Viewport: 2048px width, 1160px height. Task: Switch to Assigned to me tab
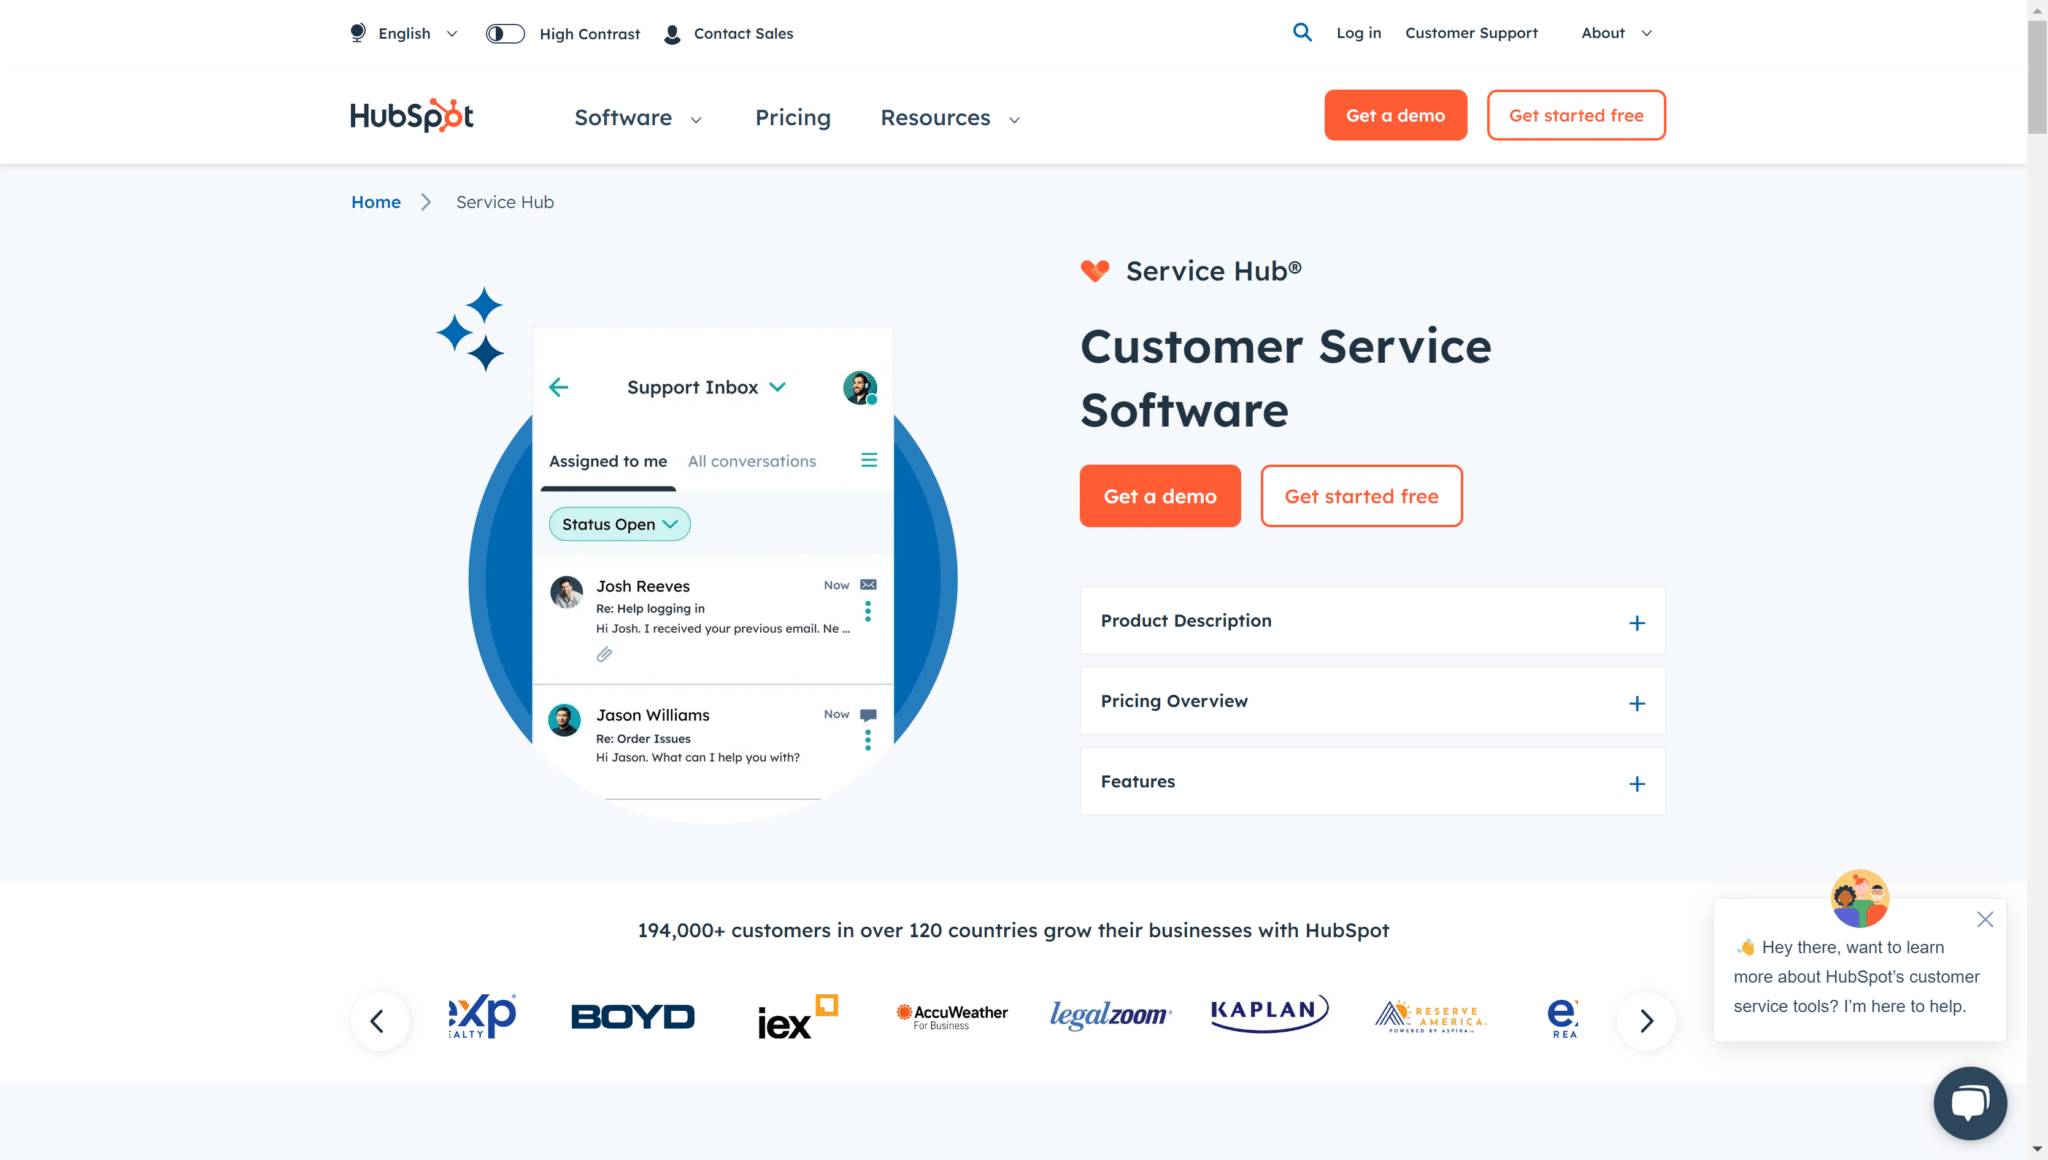(x=608, y=462)
